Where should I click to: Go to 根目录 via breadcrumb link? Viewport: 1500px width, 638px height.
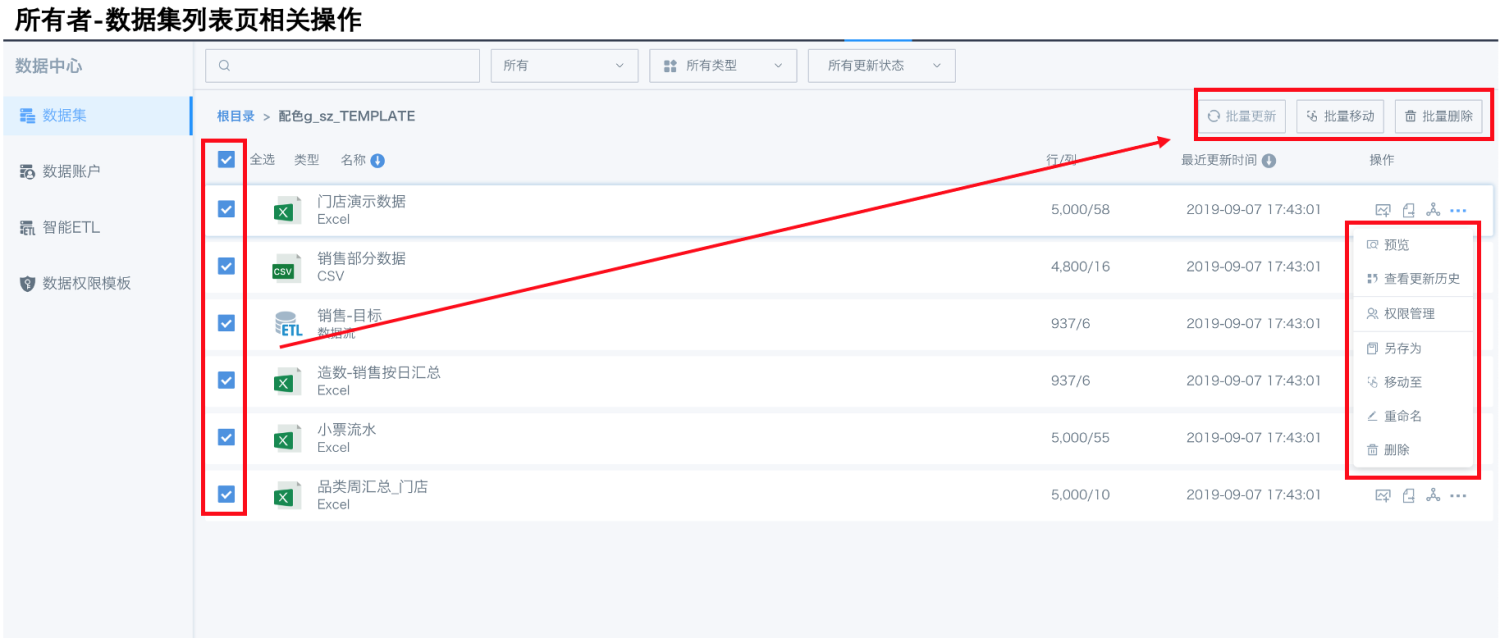236,116
